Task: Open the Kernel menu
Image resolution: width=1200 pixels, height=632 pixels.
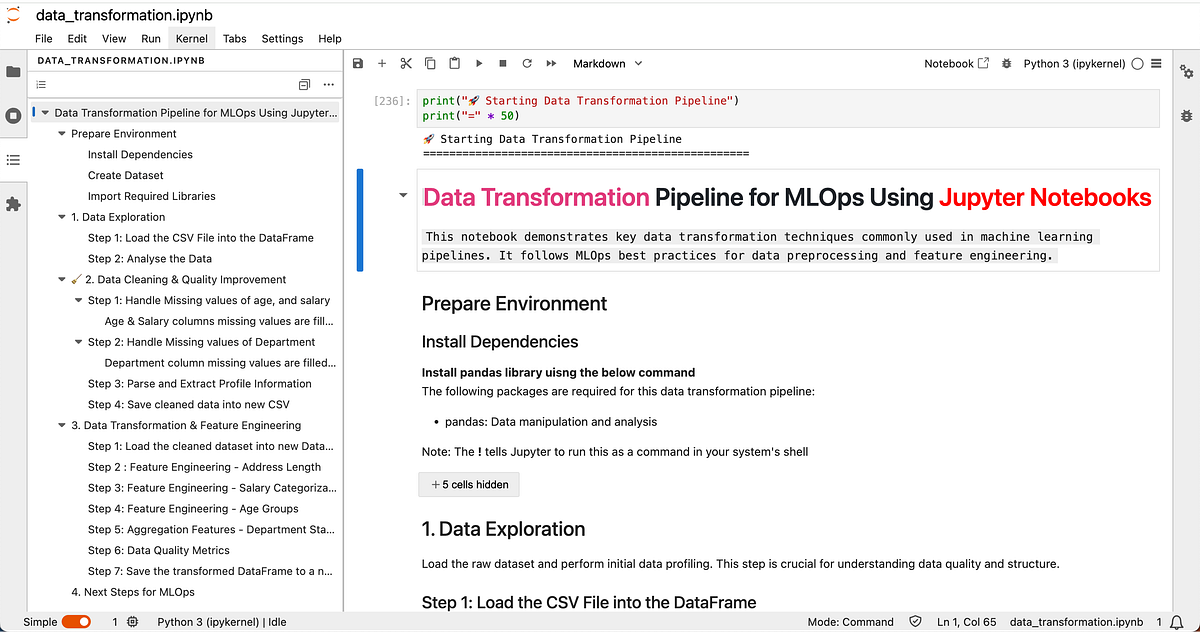Action: (191, 38)
